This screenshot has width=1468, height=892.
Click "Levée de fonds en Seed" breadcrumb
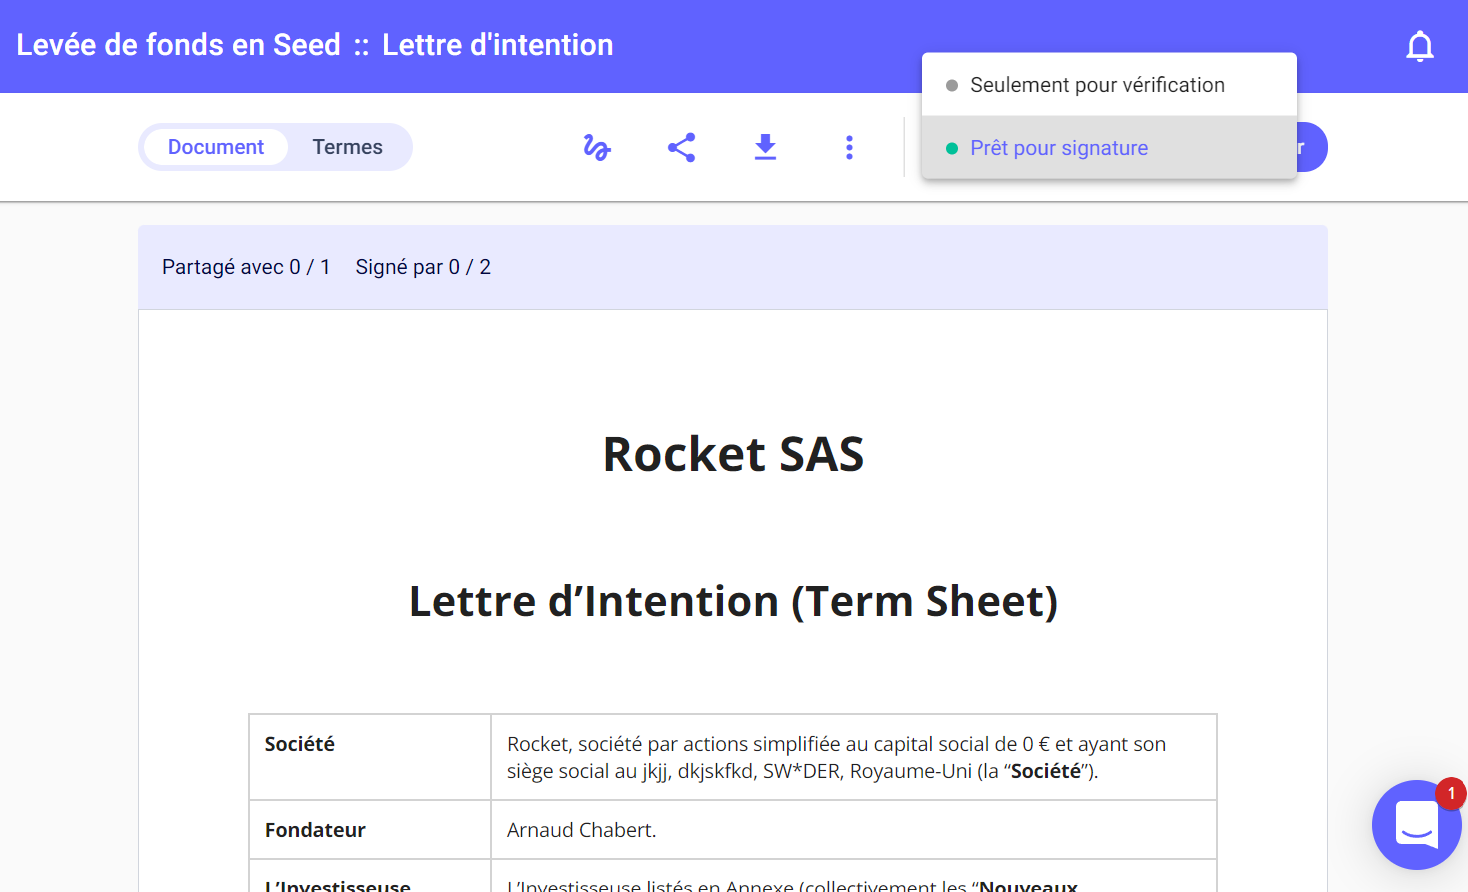tap(178, 45)
